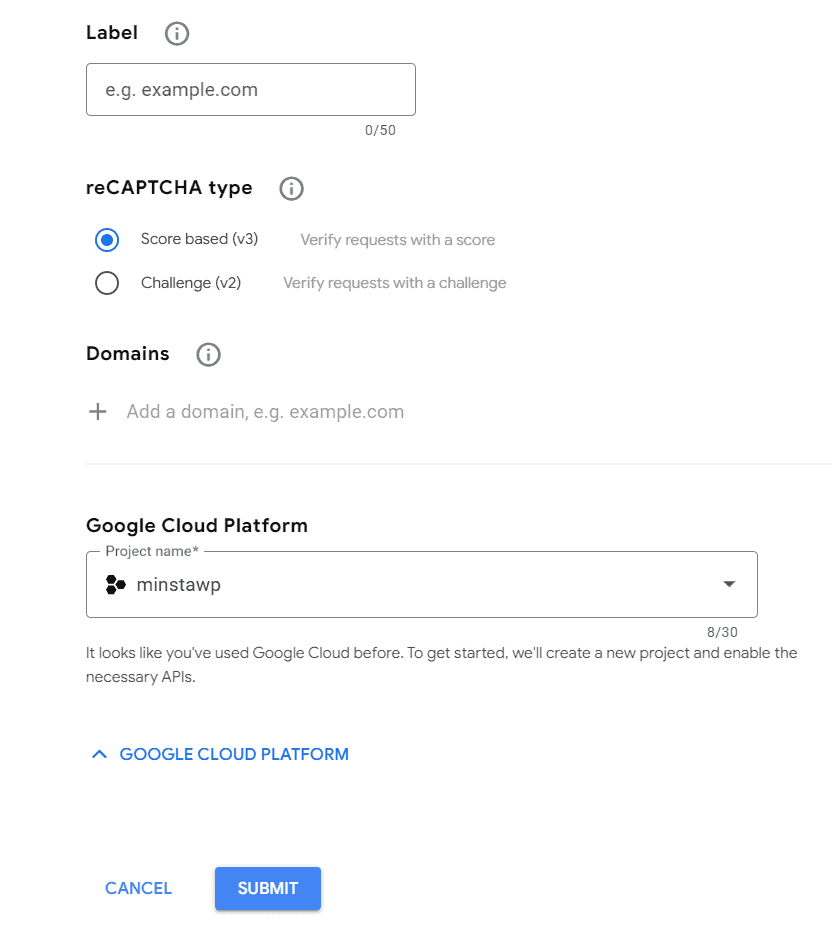Click inside the Label input field
832x930 pixels.
[x=250, y=89]
